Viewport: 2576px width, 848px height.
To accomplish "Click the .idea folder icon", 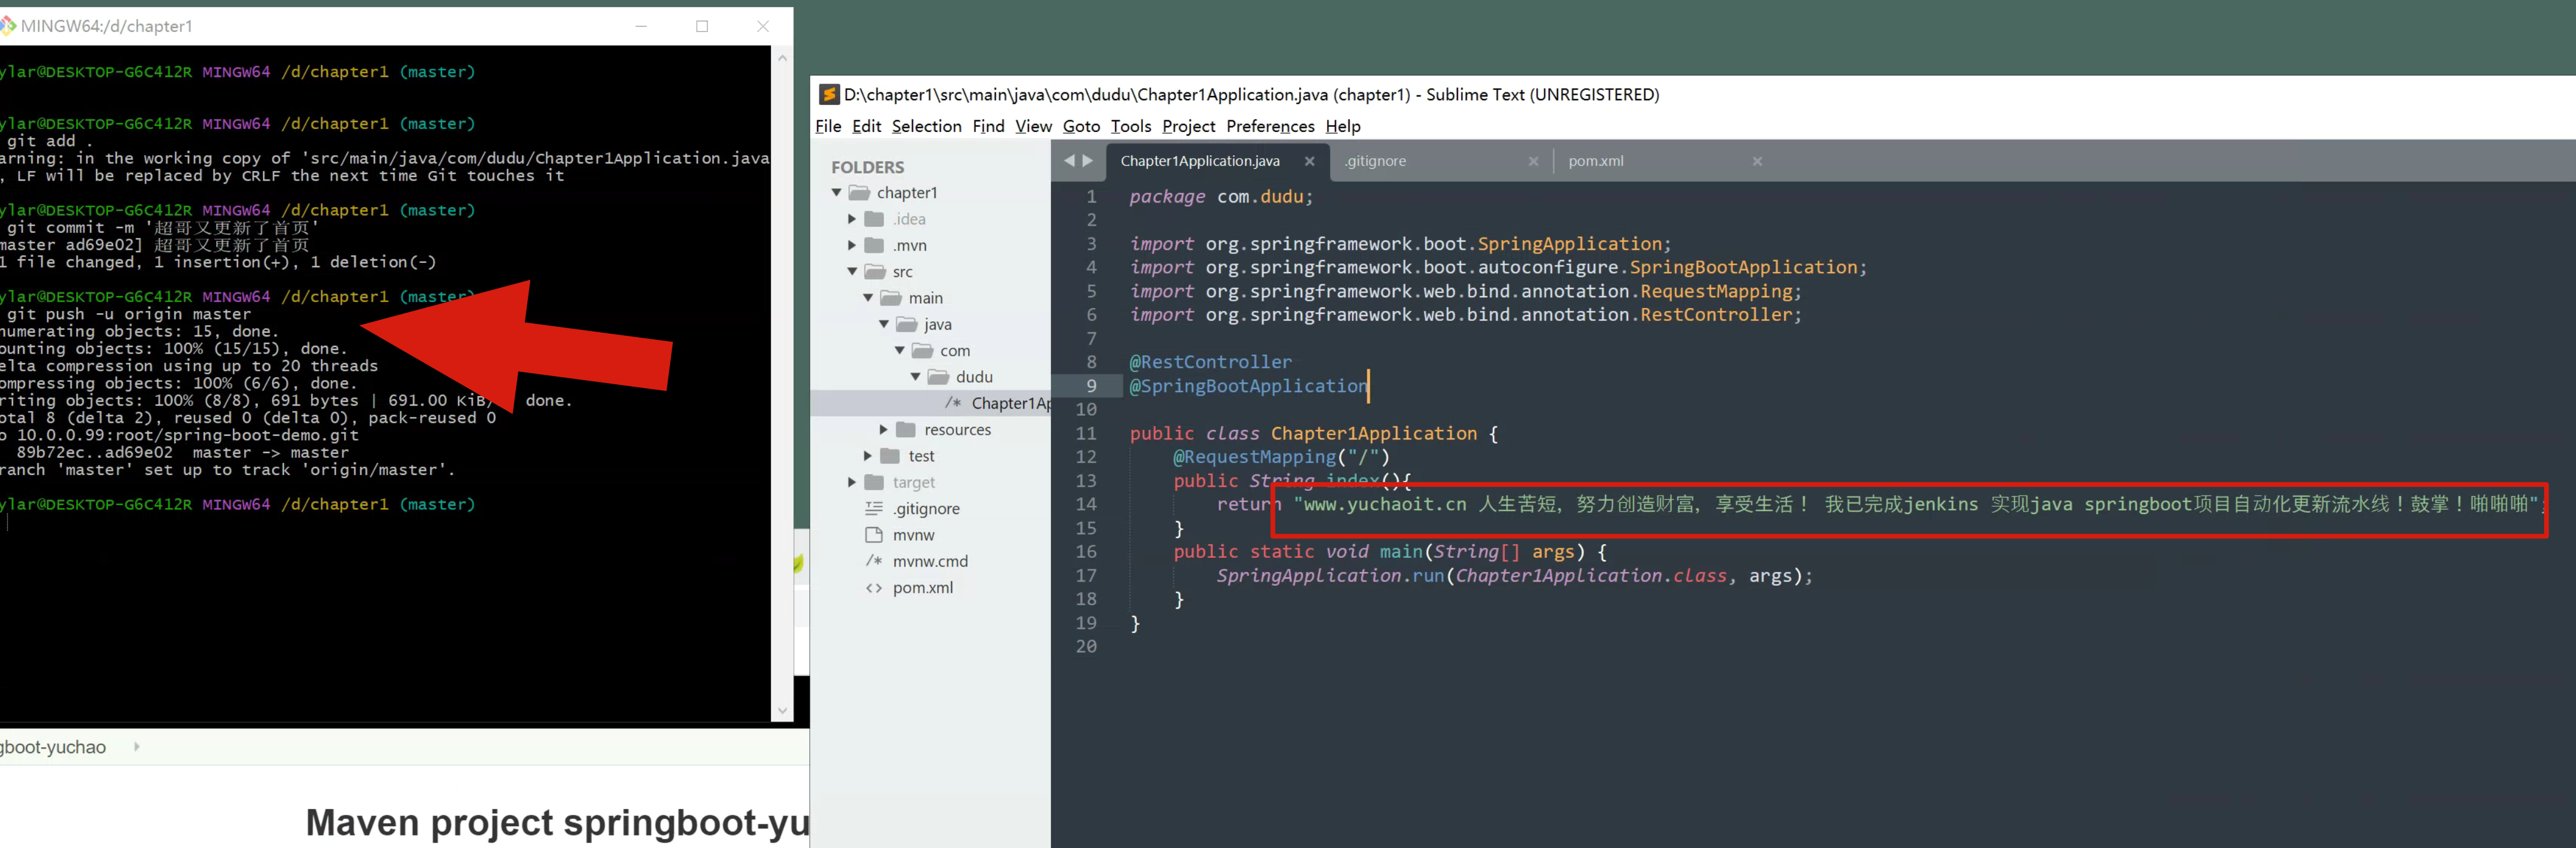I will pyautogui.click(x=874, y=219).
